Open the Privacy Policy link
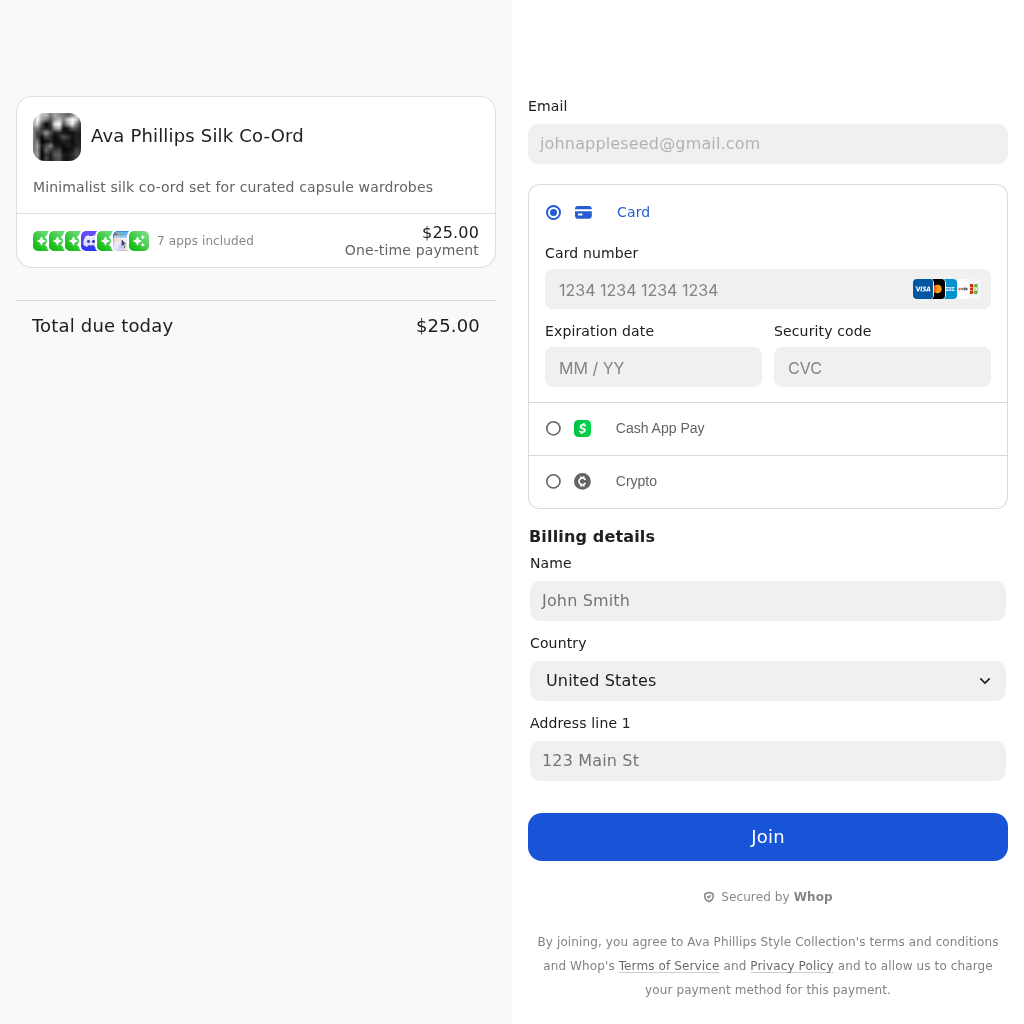1024x1024 pixels. click(791, 966)
